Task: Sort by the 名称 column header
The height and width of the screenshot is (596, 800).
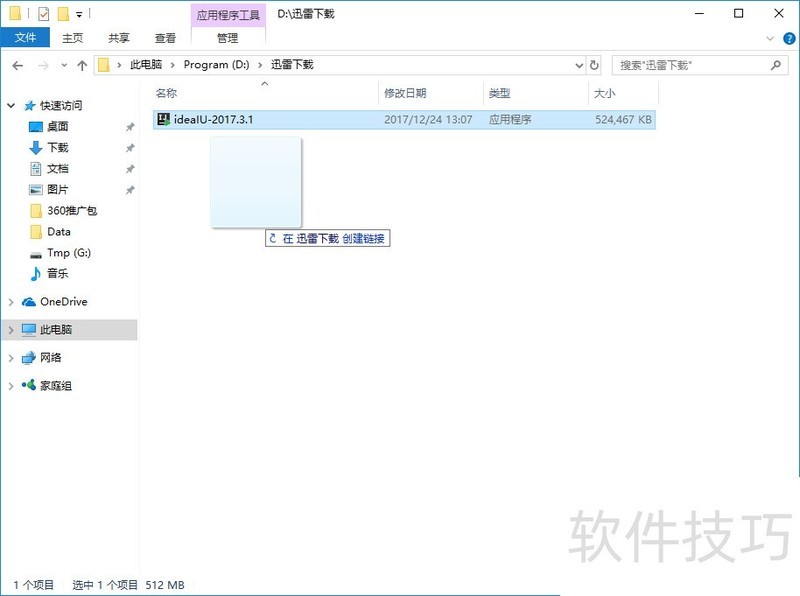Action: click(166, 93)
